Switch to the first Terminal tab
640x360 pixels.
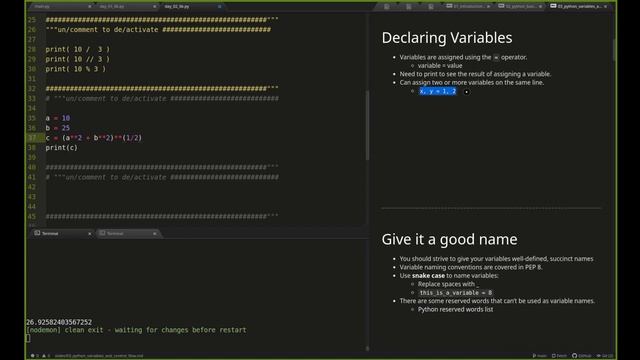click(x=61, y=233)
